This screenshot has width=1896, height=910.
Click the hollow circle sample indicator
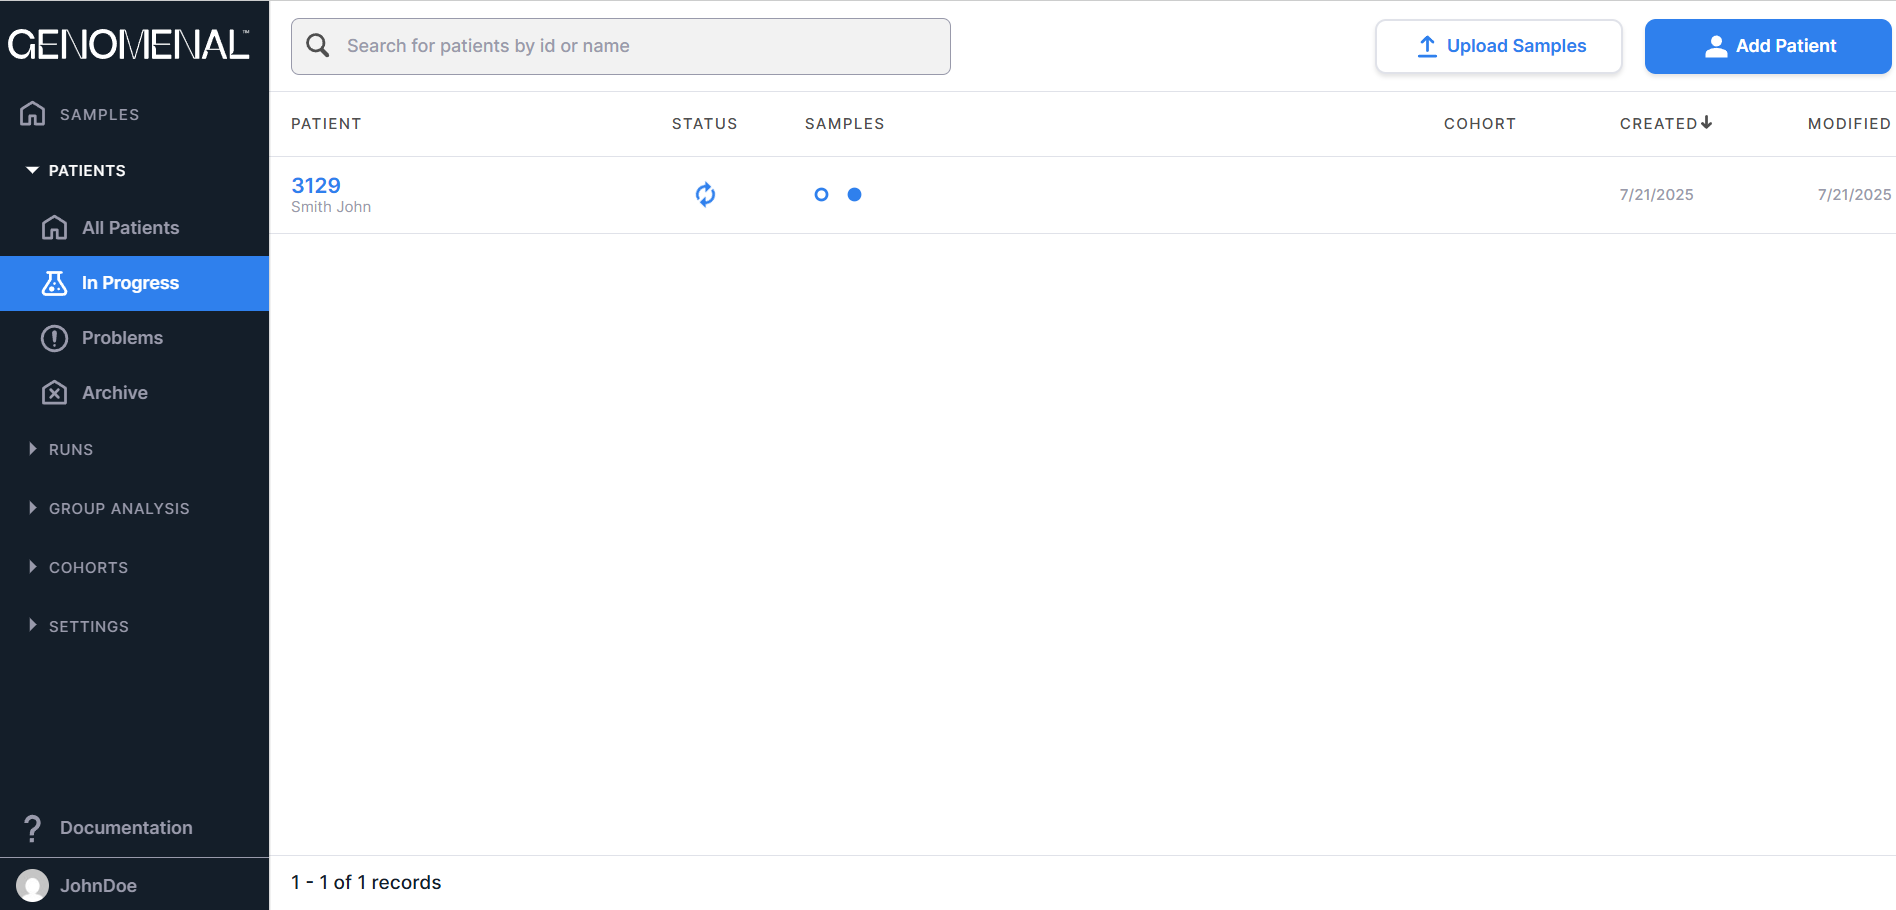pos(821,195)
